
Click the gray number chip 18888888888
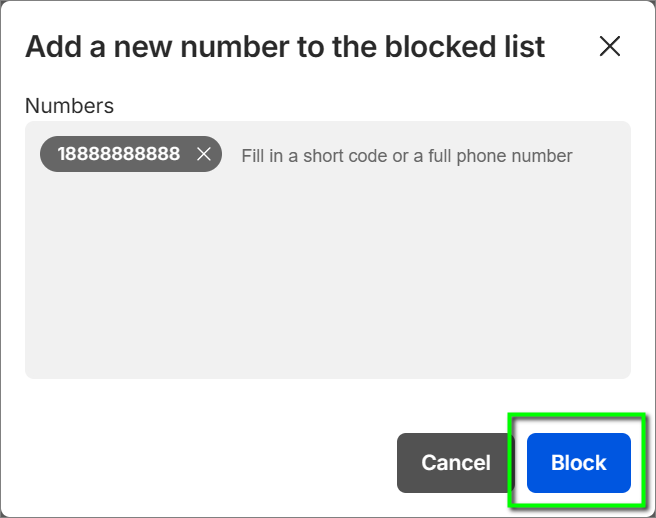click(119, 154)
